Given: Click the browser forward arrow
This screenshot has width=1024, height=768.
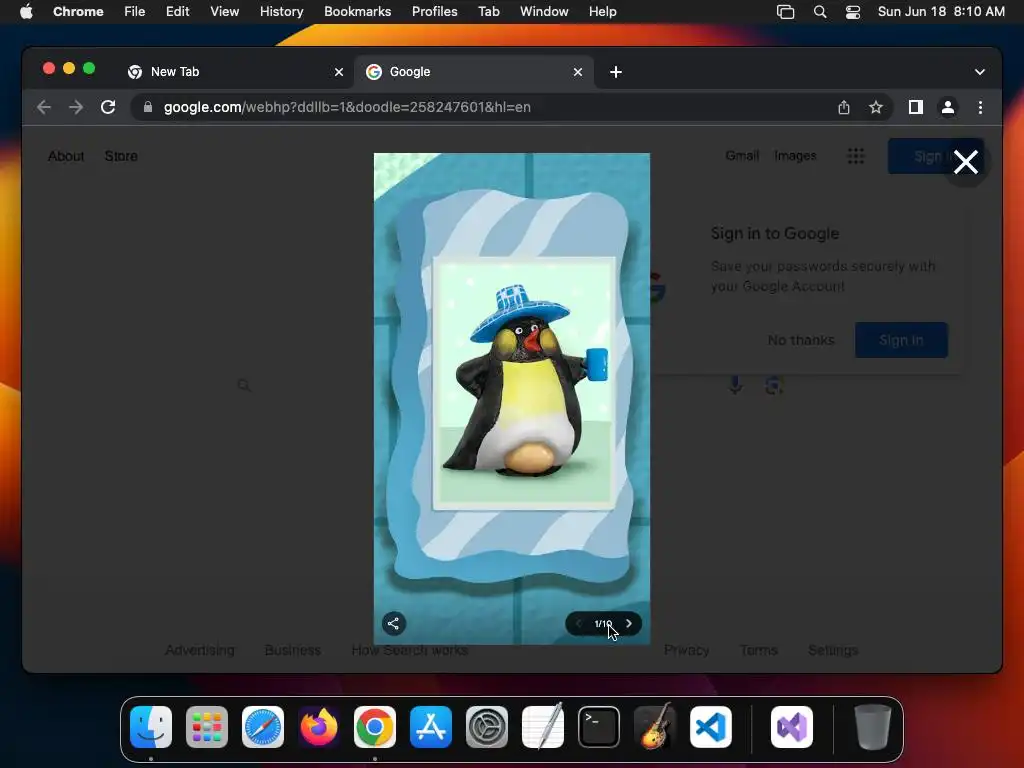Looking at the screenshot, I should click(x=76, y=107).
